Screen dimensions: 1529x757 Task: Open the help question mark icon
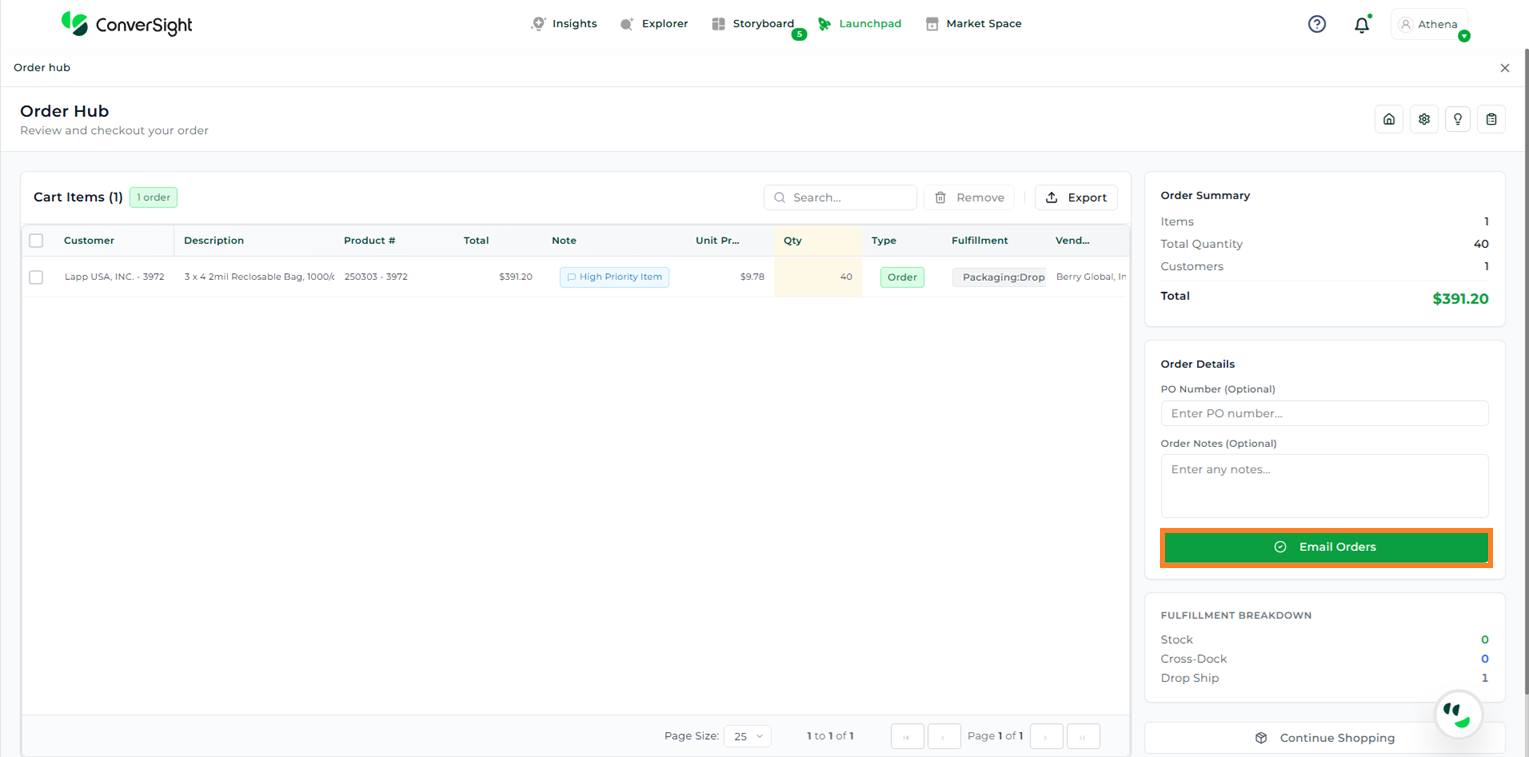pyautogui.click(x=1317, y=24)
